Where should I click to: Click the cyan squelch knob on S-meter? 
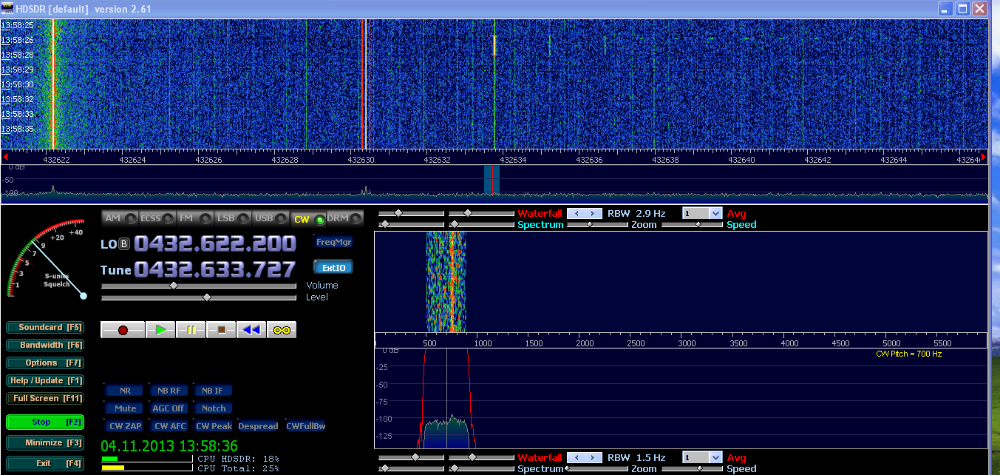[x=83, y=296]
